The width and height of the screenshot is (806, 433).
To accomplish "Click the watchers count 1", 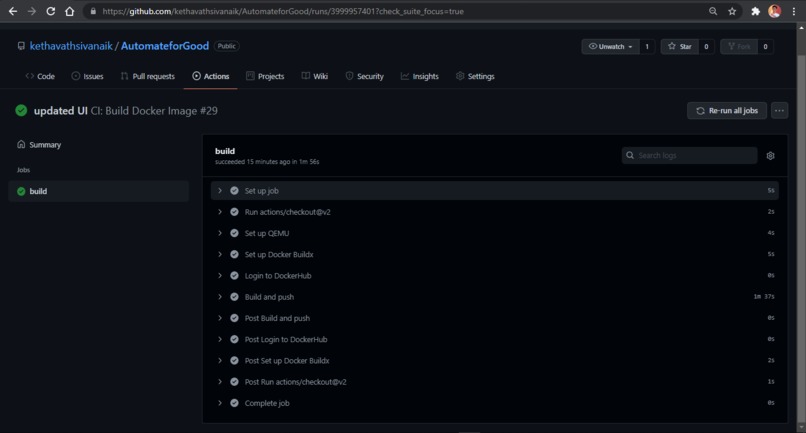I will click(647, 46).
